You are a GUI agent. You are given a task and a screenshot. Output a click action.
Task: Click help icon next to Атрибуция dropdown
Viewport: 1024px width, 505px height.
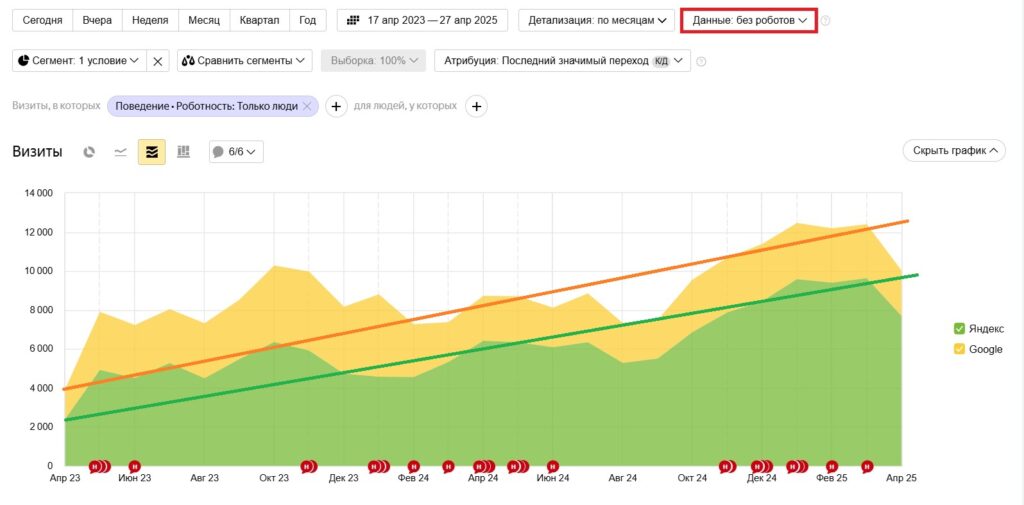[x=701, y=61]
